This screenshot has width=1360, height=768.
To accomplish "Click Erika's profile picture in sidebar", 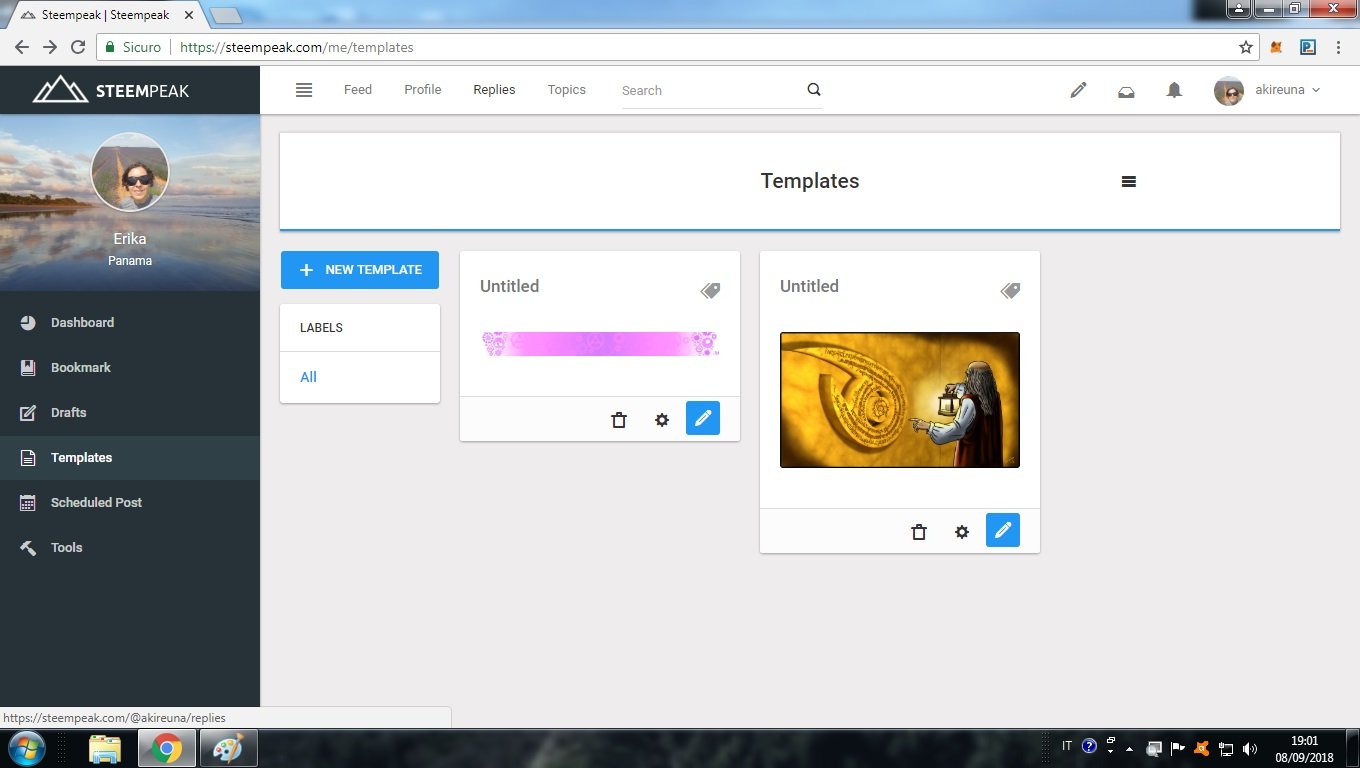I will click(x=130, y=172).
